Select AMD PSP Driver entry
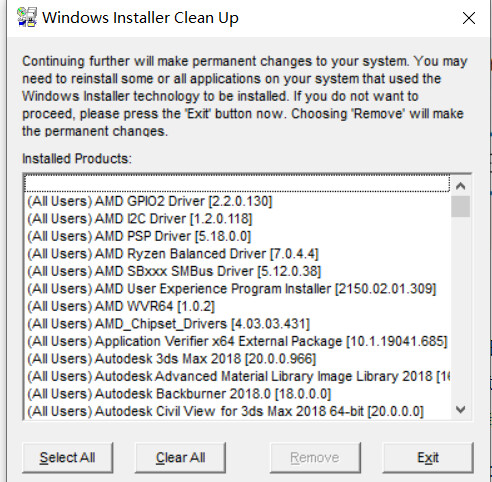492x482 pixels. click(x=237, y=236)
